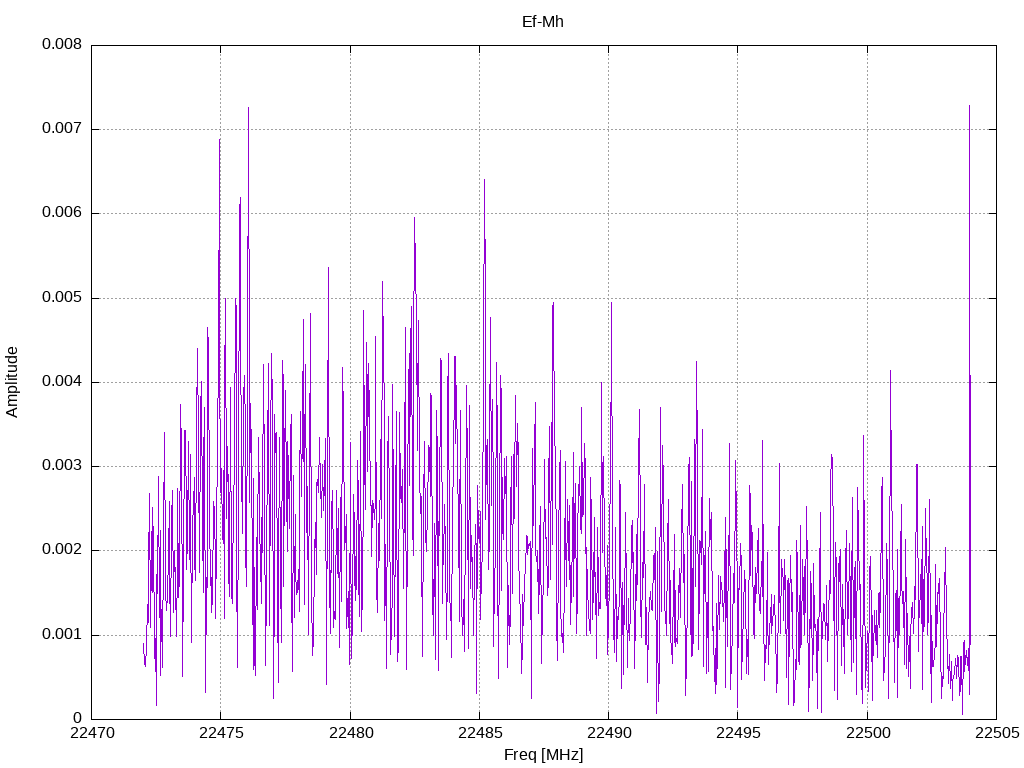
Task: Pick the 22485 x-axis tick label
Action: point(479,733)
